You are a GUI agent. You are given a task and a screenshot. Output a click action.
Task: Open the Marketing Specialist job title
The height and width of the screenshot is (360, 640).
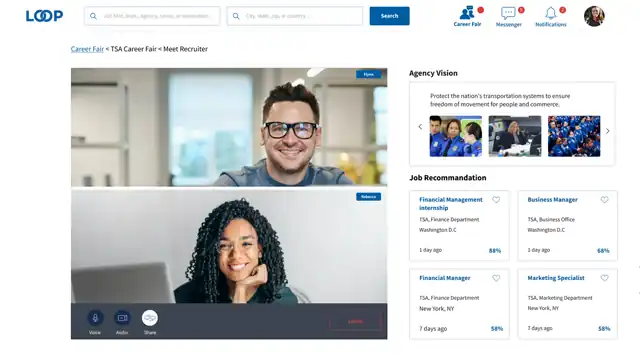coord(556,278)
